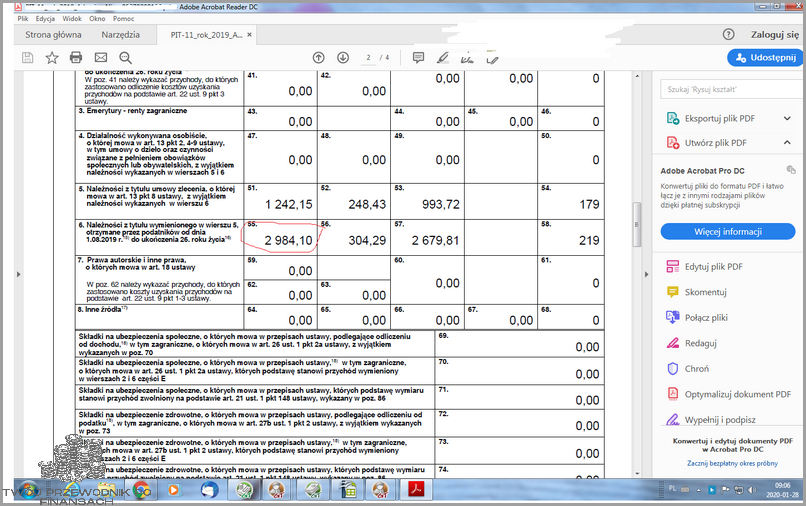Open the Widok menu
This screenshot has width=806, height=506.
(x=72, y=19)
